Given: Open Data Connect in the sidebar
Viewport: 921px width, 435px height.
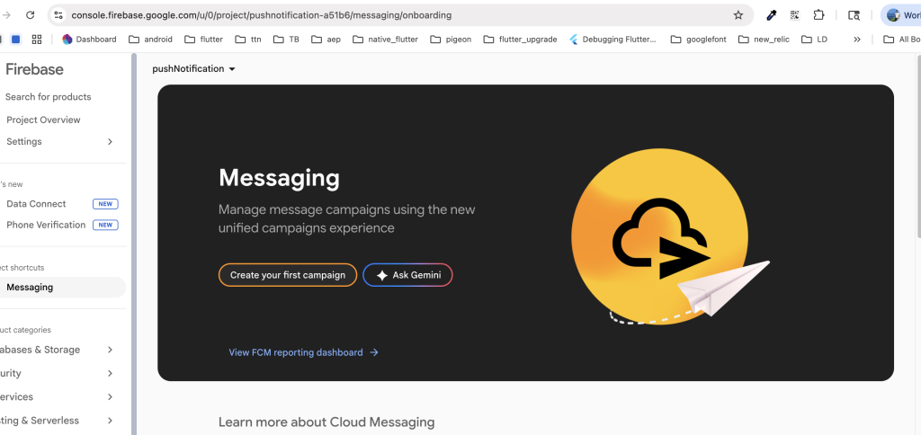Looking at the screenshot, I should click(x=36, y=204).
